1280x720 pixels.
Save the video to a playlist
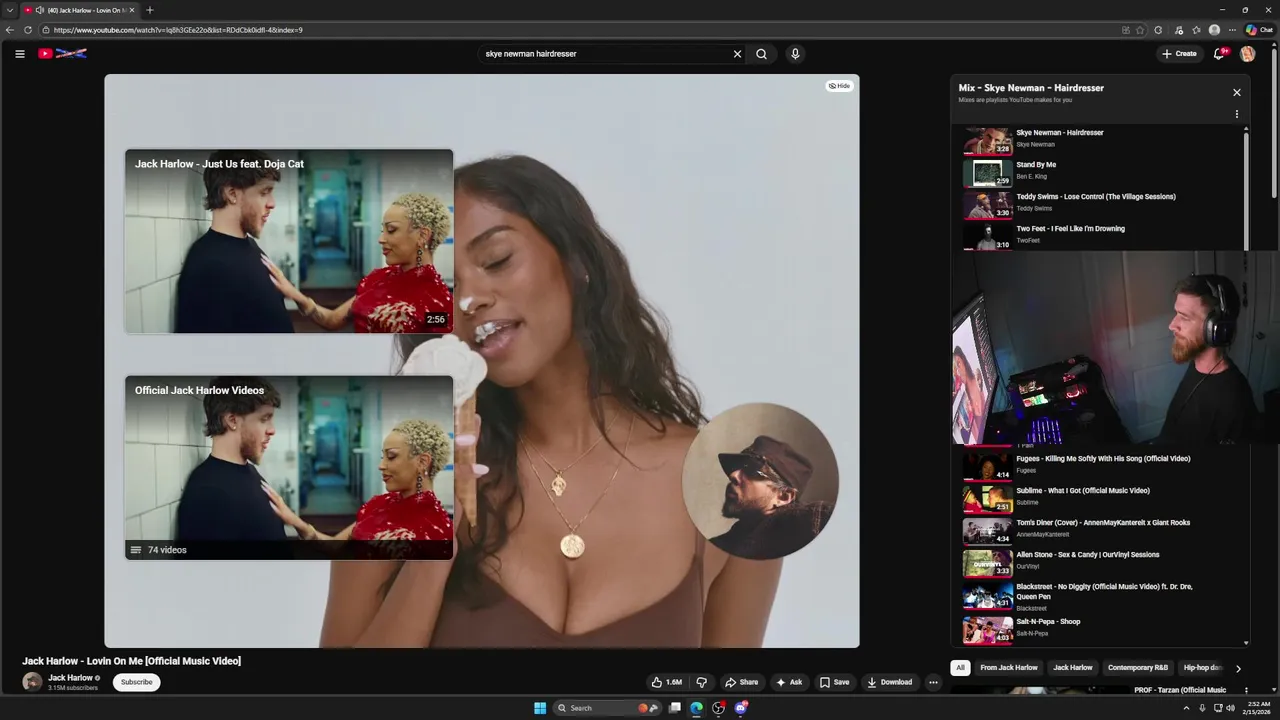(x=834, y=682)
